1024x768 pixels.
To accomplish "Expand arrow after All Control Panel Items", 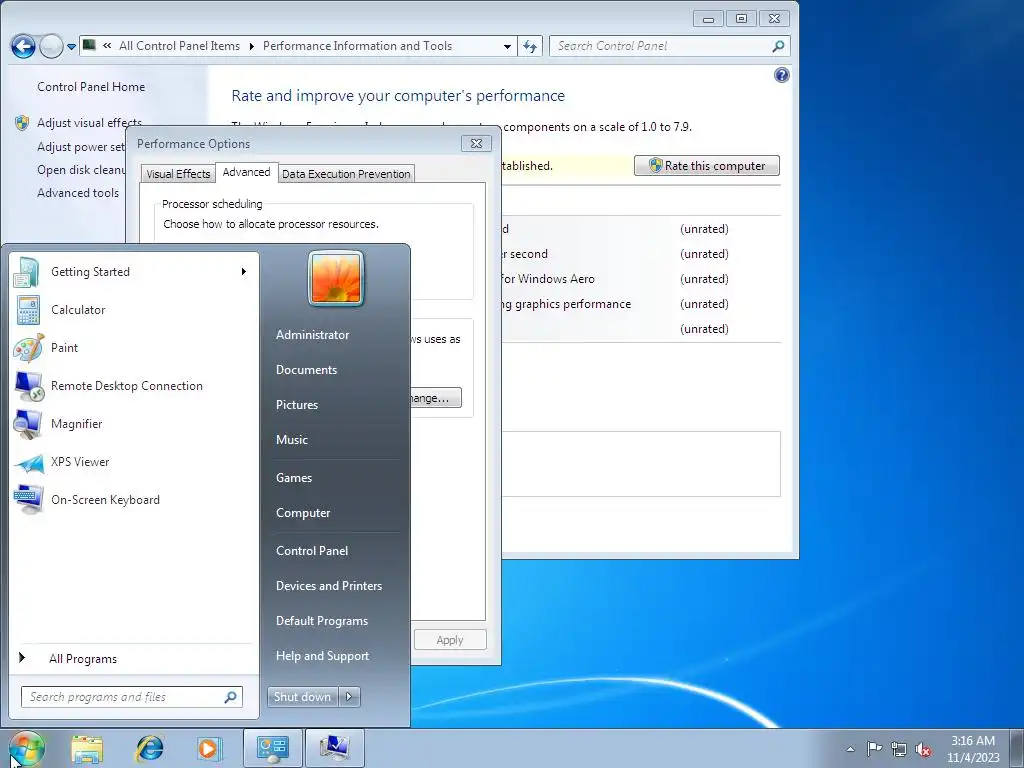I will click(251, 46).
